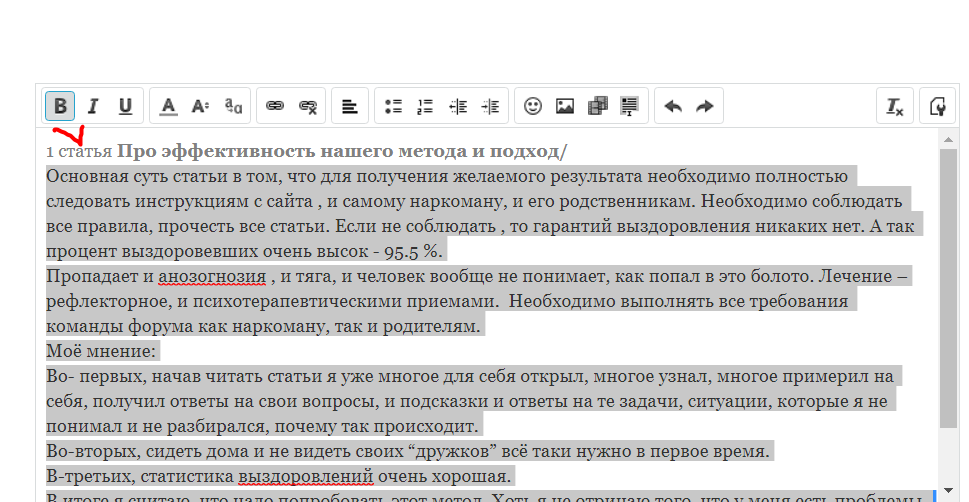Click the misspelled word 'выздоровлений'
Image resolution: width=969 pixels, height=502 pixels.
tap(306, 476)
